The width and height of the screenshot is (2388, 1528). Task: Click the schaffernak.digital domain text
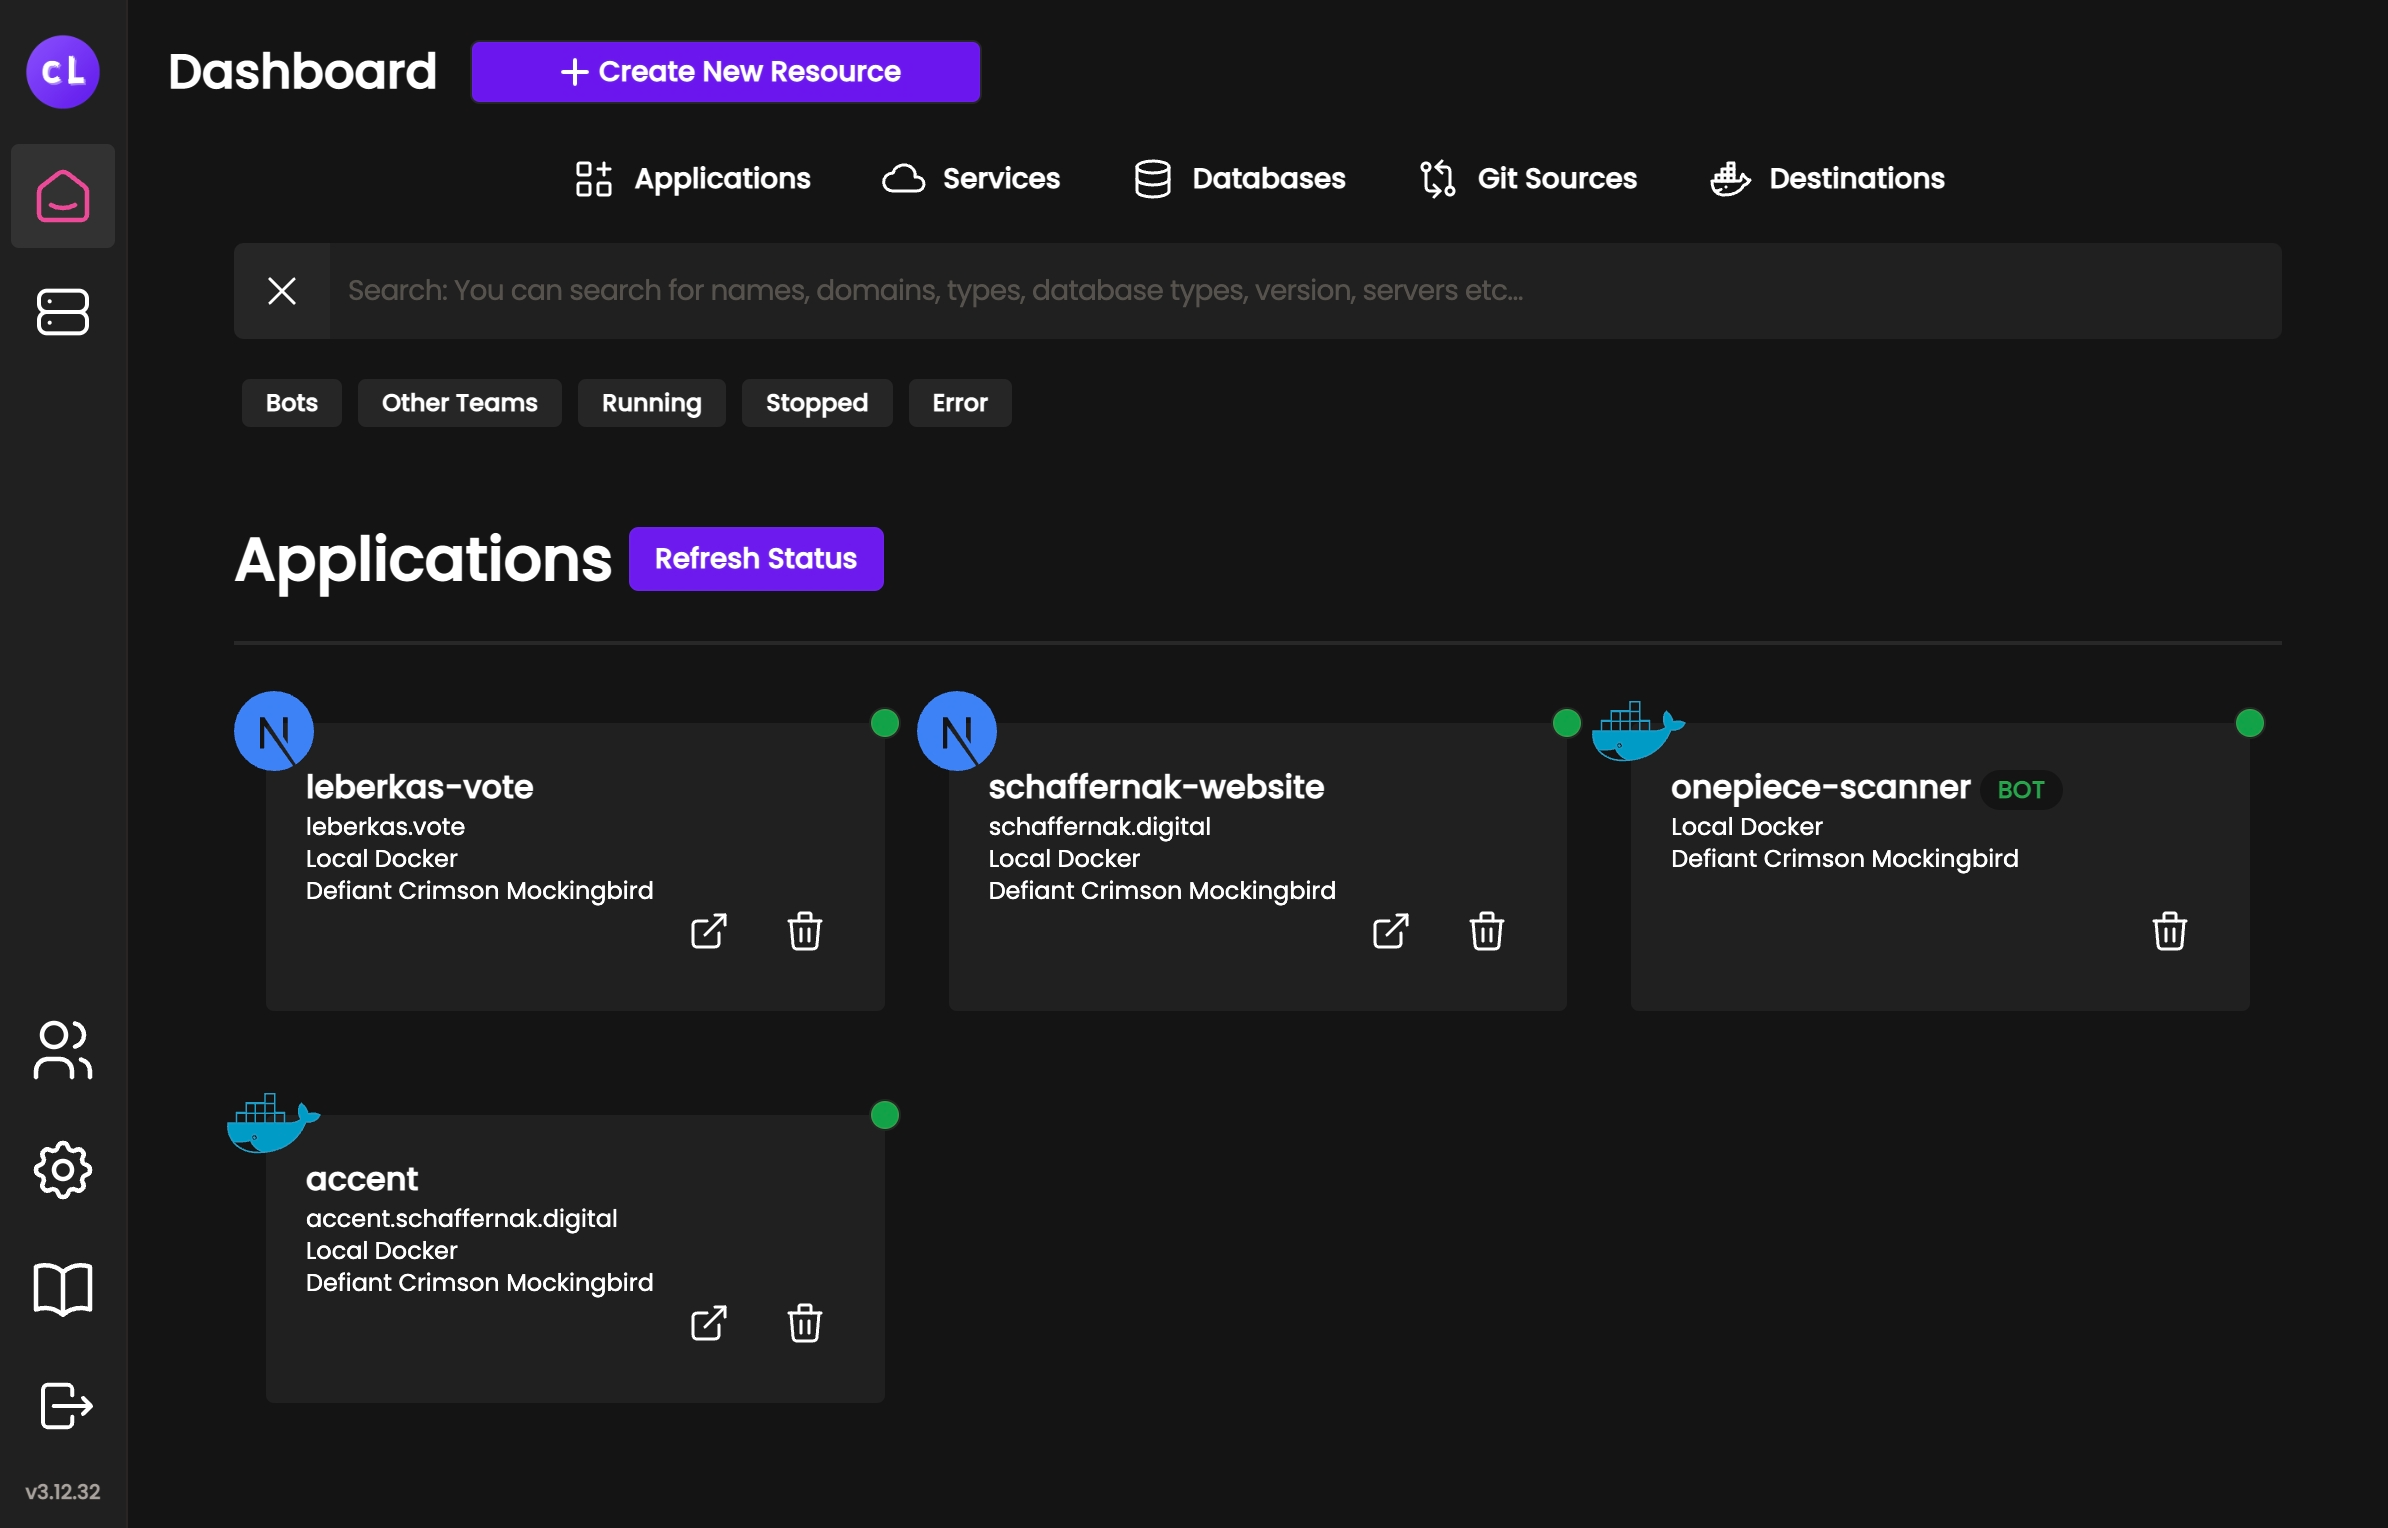[1100, 827]
